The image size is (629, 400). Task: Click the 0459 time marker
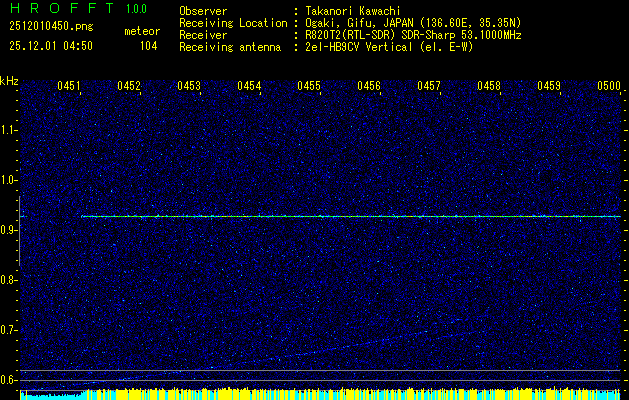(x=549, y=87)
